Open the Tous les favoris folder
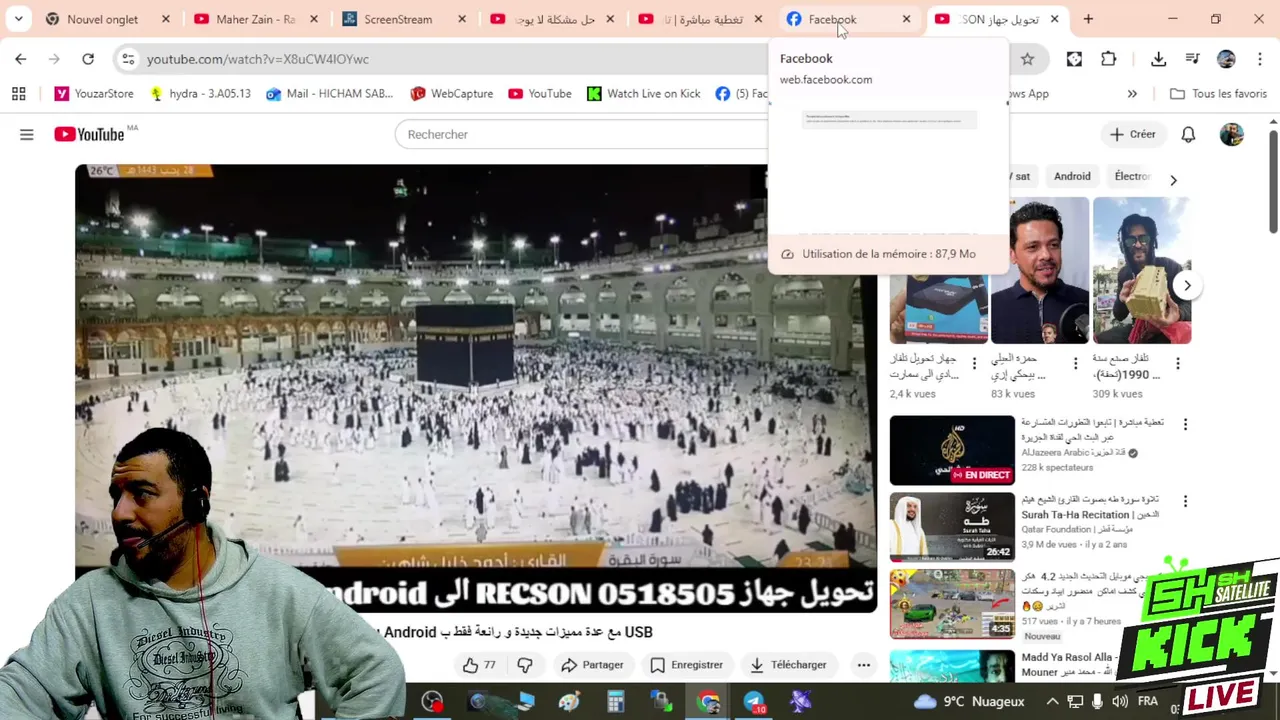1280x720 pixels. click(1218, 93)
